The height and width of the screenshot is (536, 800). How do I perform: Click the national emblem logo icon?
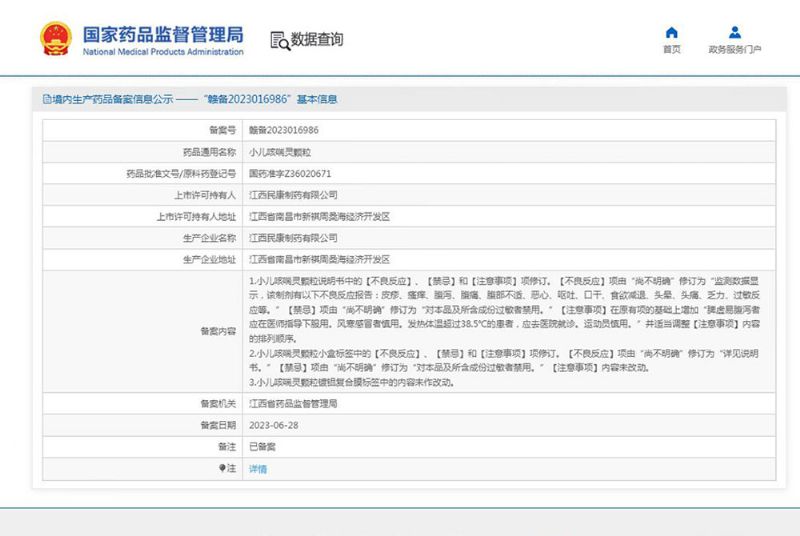(x=56, y=39)
